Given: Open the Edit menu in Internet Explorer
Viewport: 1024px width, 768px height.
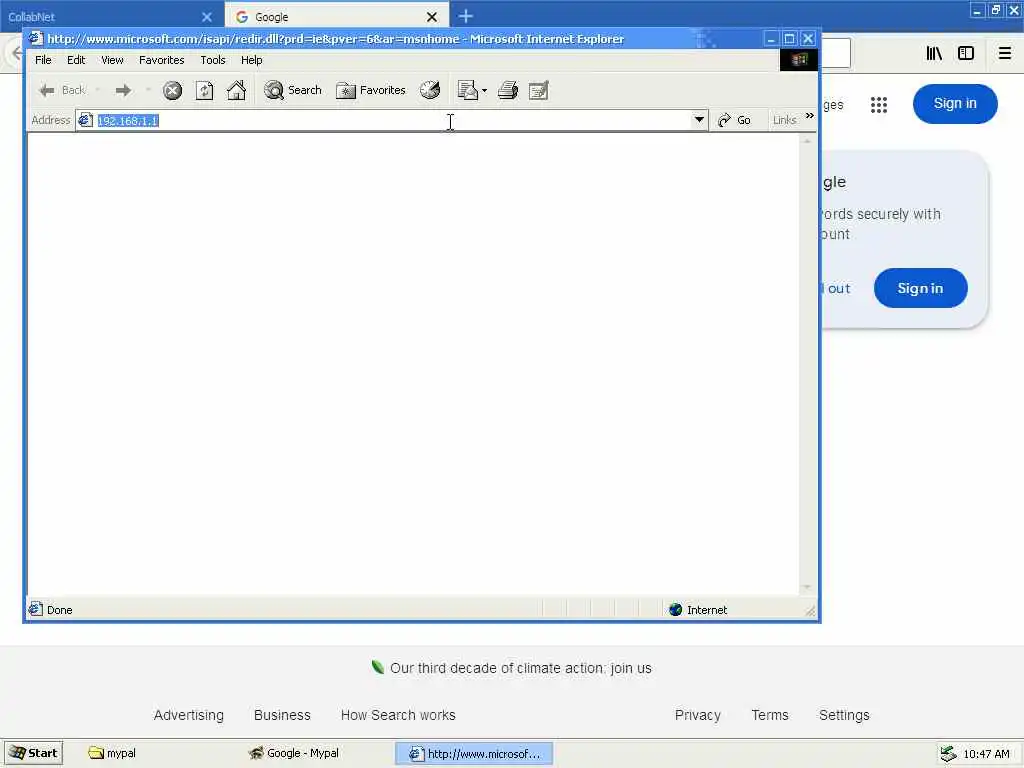Looking at the screenshot, I should click(x=76, y=60).
